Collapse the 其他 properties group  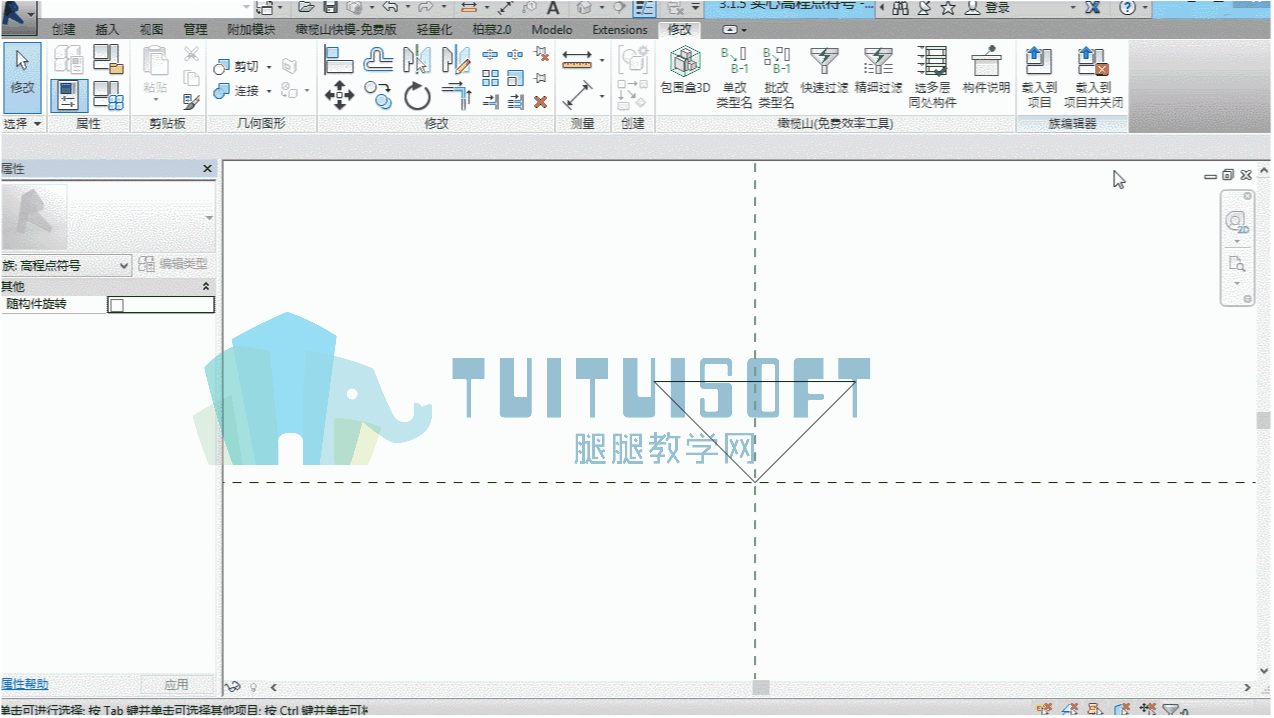click(206, 287)
